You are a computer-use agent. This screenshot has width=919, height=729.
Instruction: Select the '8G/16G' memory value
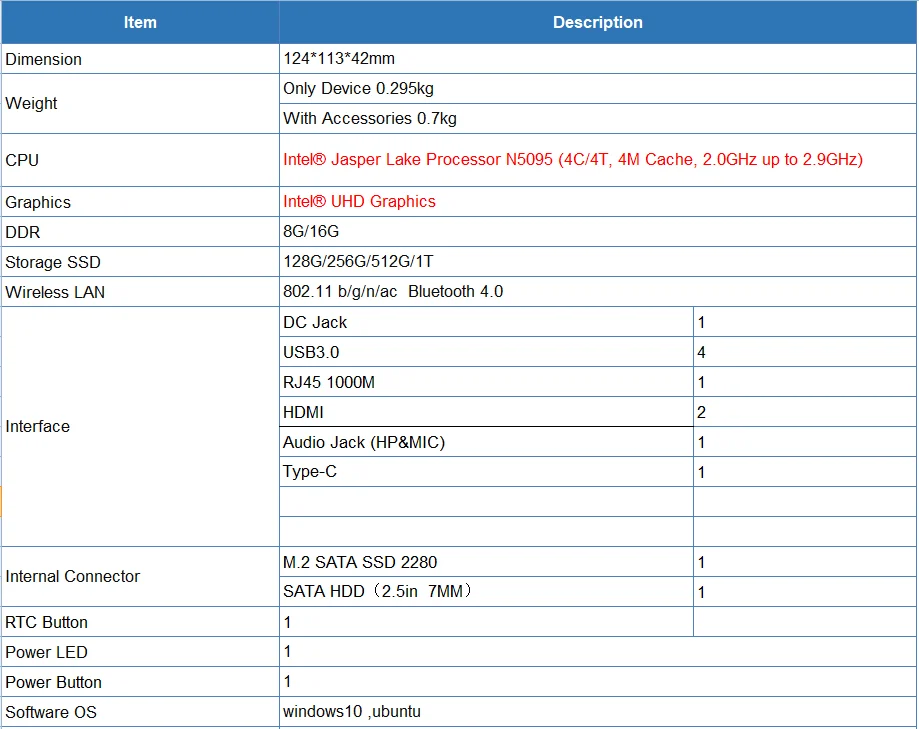pos(311,231)
